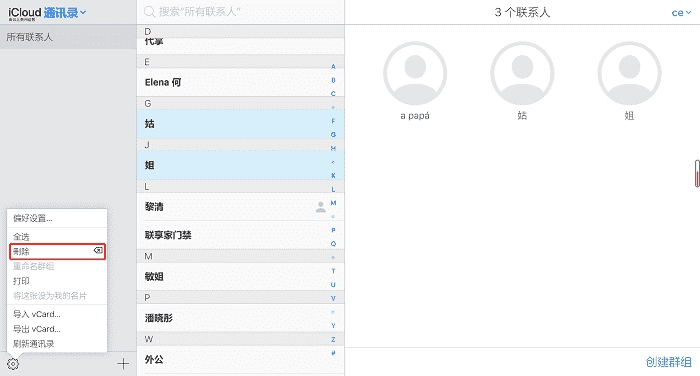The image size is (700, 376).
Task: Open the ce account dropdown
Action: tap(682, 13)
